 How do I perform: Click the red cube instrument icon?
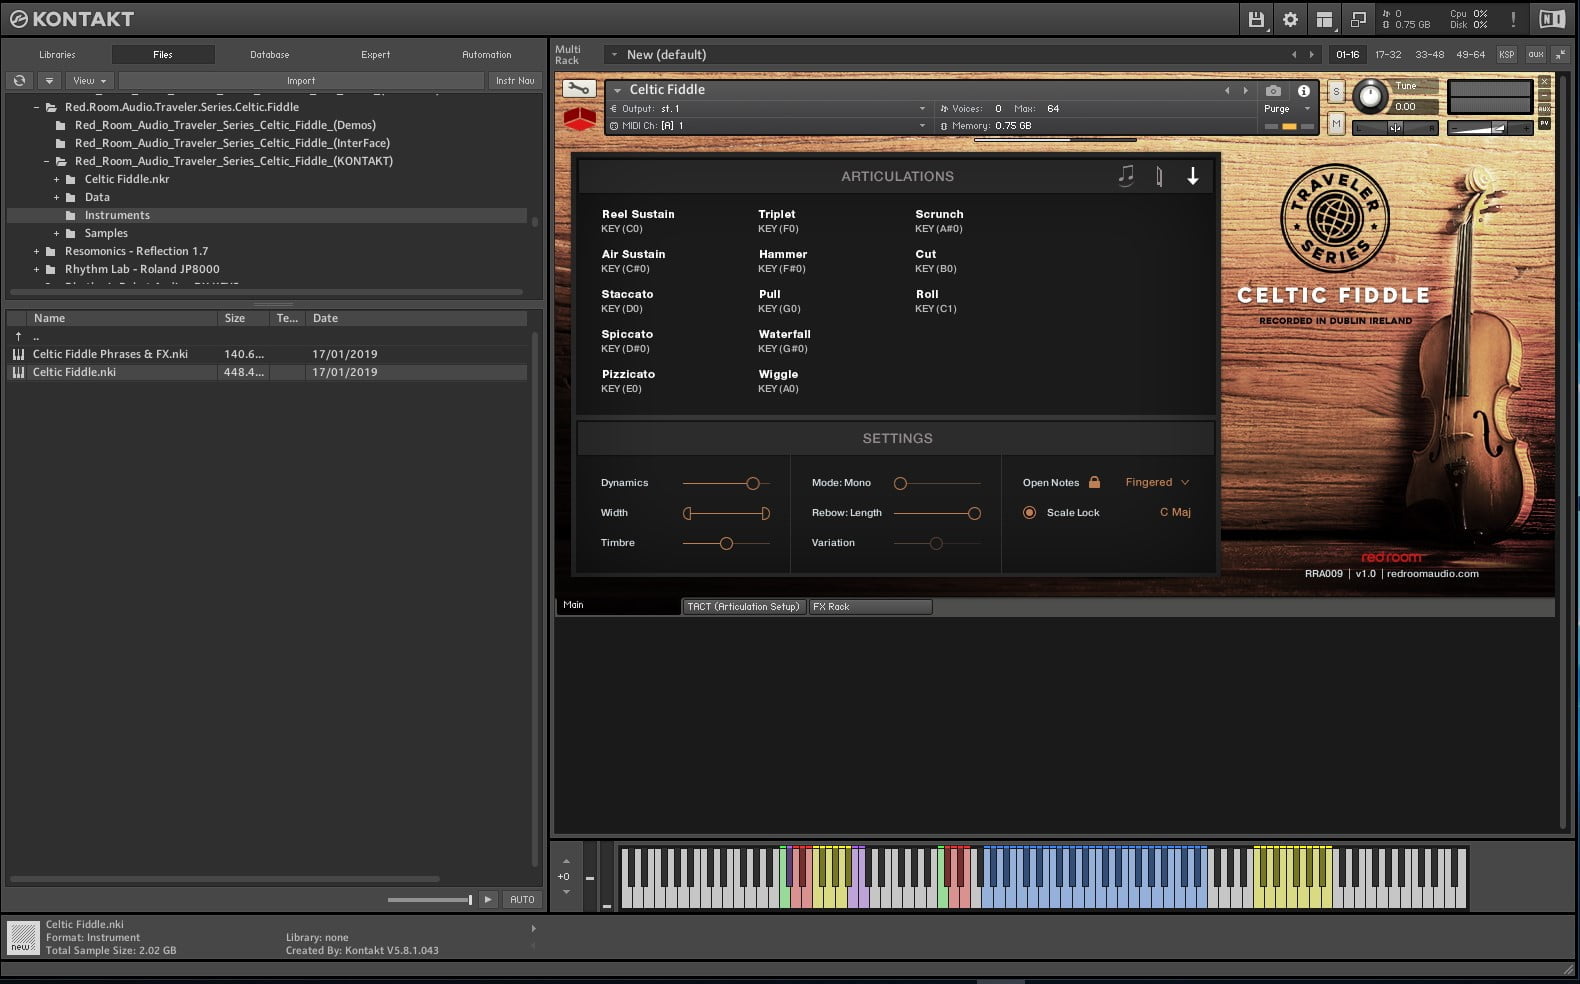click(x=579, y=119)
